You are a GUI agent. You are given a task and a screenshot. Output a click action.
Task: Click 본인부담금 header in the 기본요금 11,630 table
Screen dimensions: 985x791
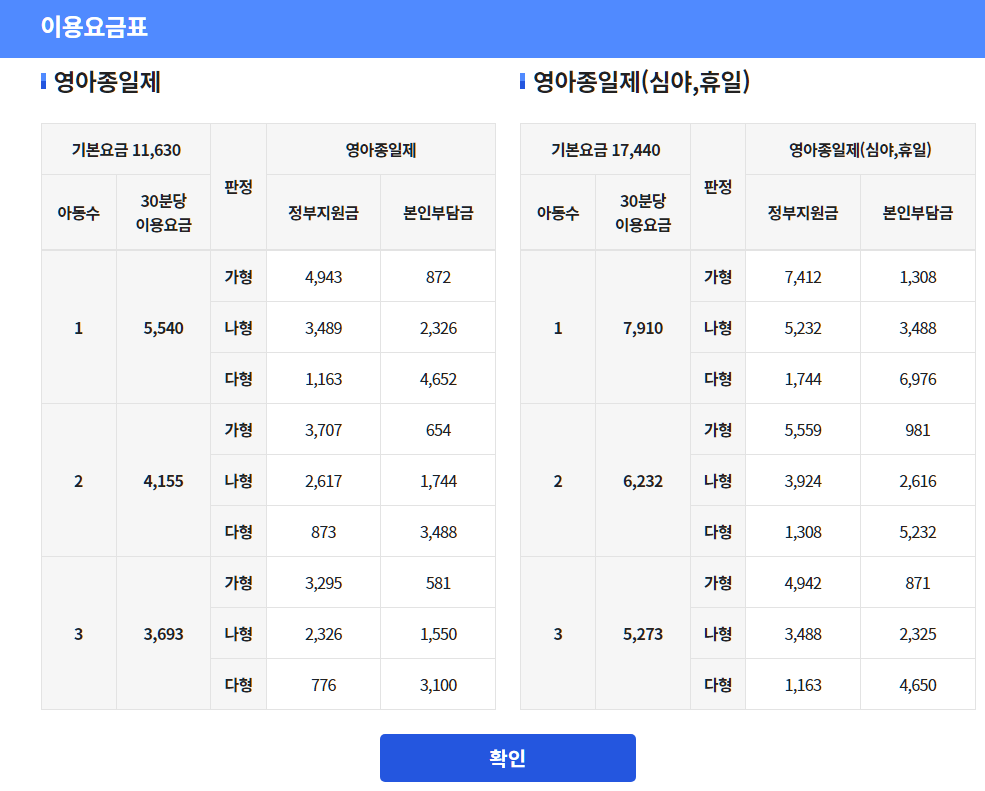tap(438, 212)
